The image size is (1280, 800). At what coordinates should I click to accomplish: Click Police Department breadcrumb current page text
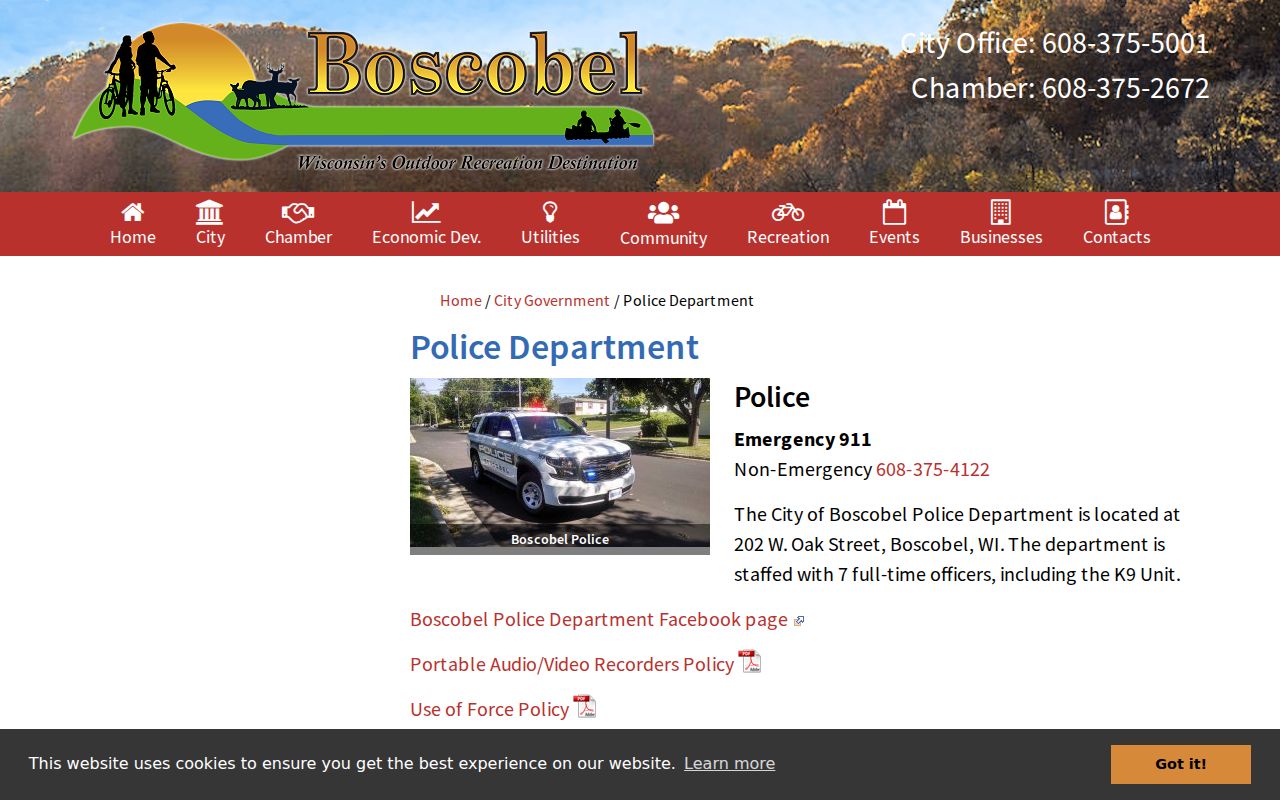[688, 300]
